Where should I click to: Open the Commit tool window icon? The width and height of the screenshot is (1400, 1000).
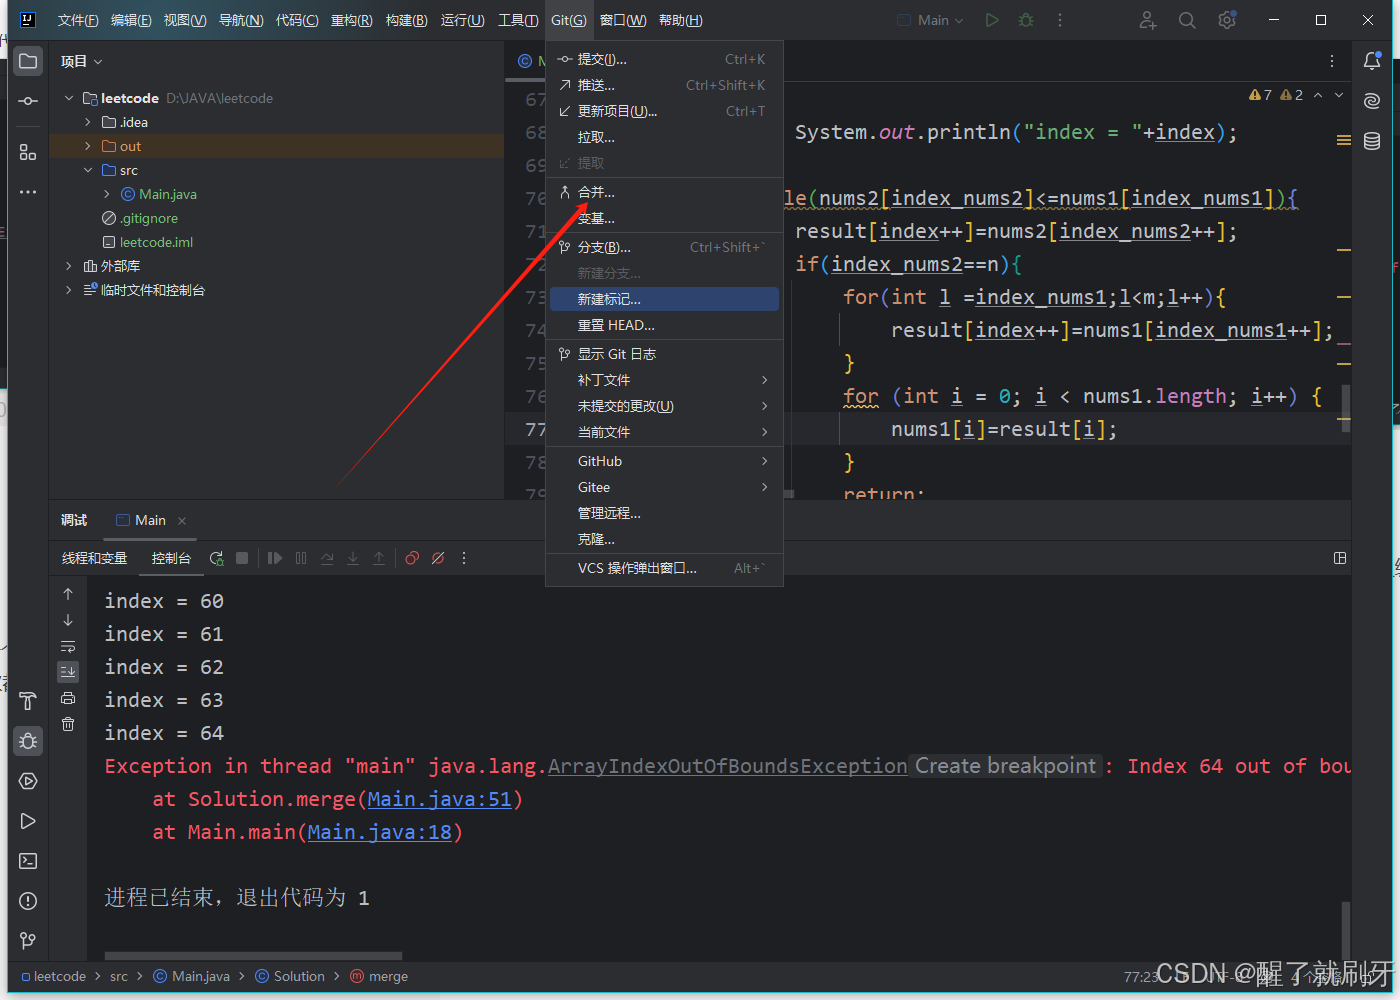(28, 101)
